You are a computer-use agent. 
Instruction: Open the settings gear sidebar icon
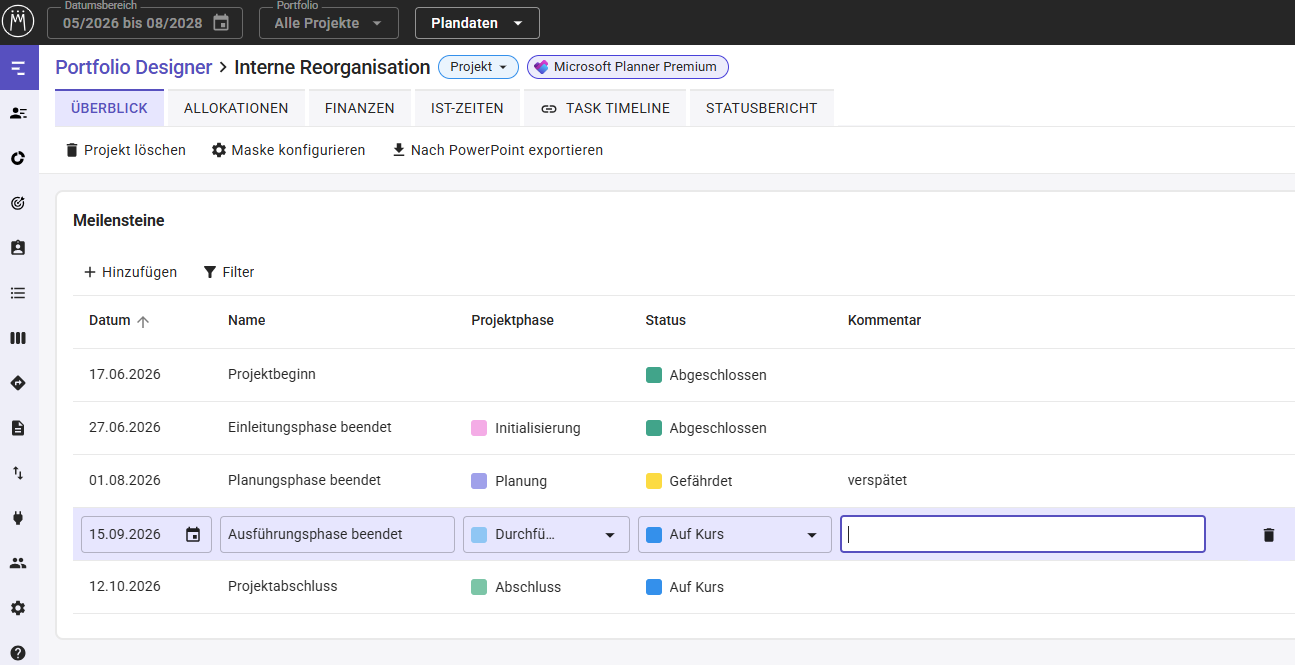pyautogui.click(x=18, y=608)
